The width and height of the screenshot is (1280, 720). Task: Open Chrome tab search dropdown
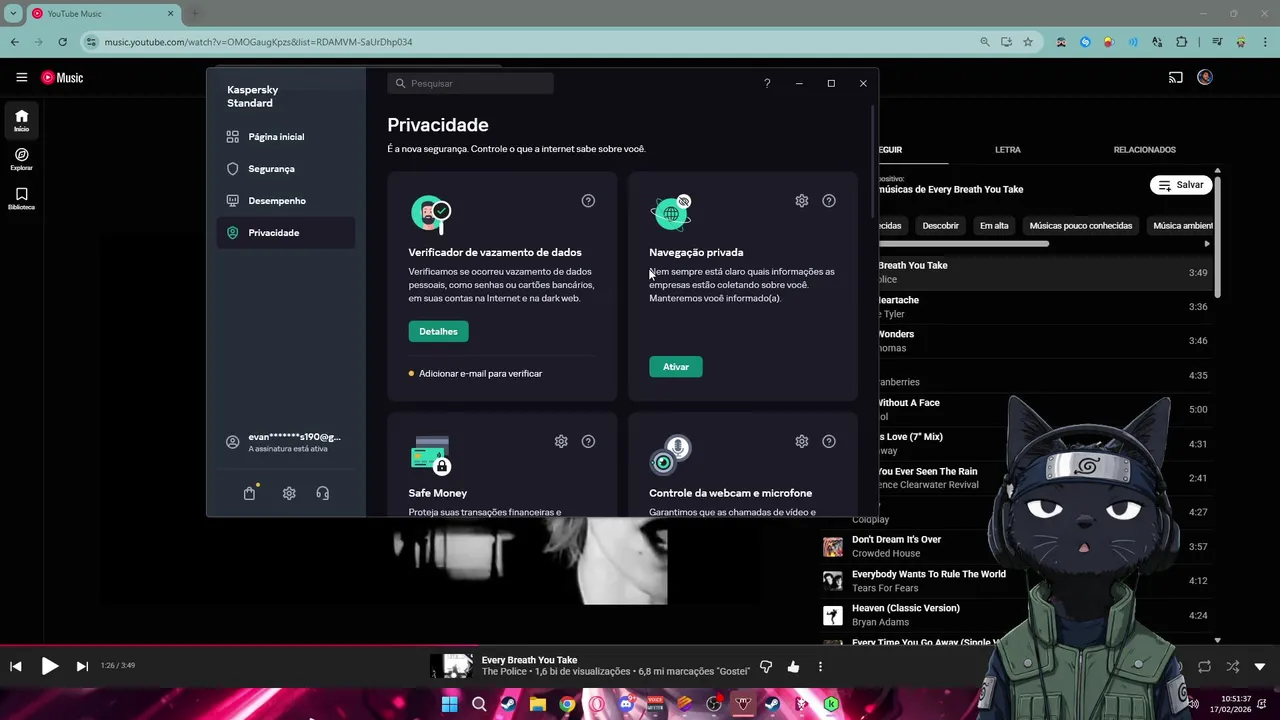[13, 13]
